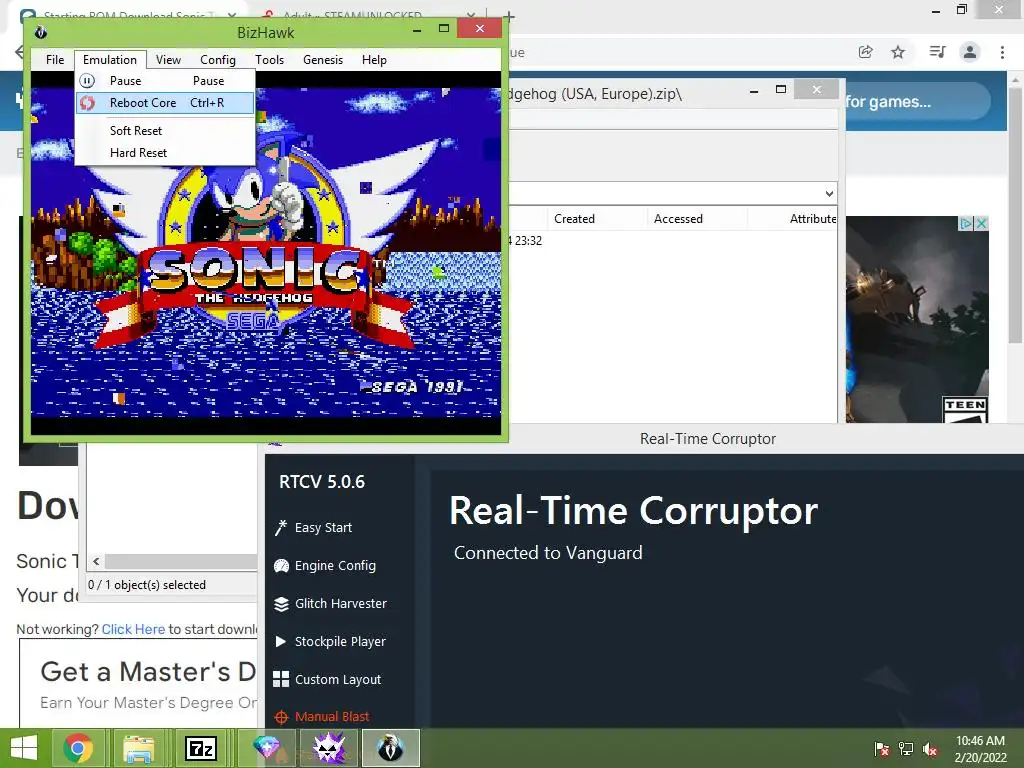Open Glitch Harvester in RTCV sidebar

click(330, 603)
